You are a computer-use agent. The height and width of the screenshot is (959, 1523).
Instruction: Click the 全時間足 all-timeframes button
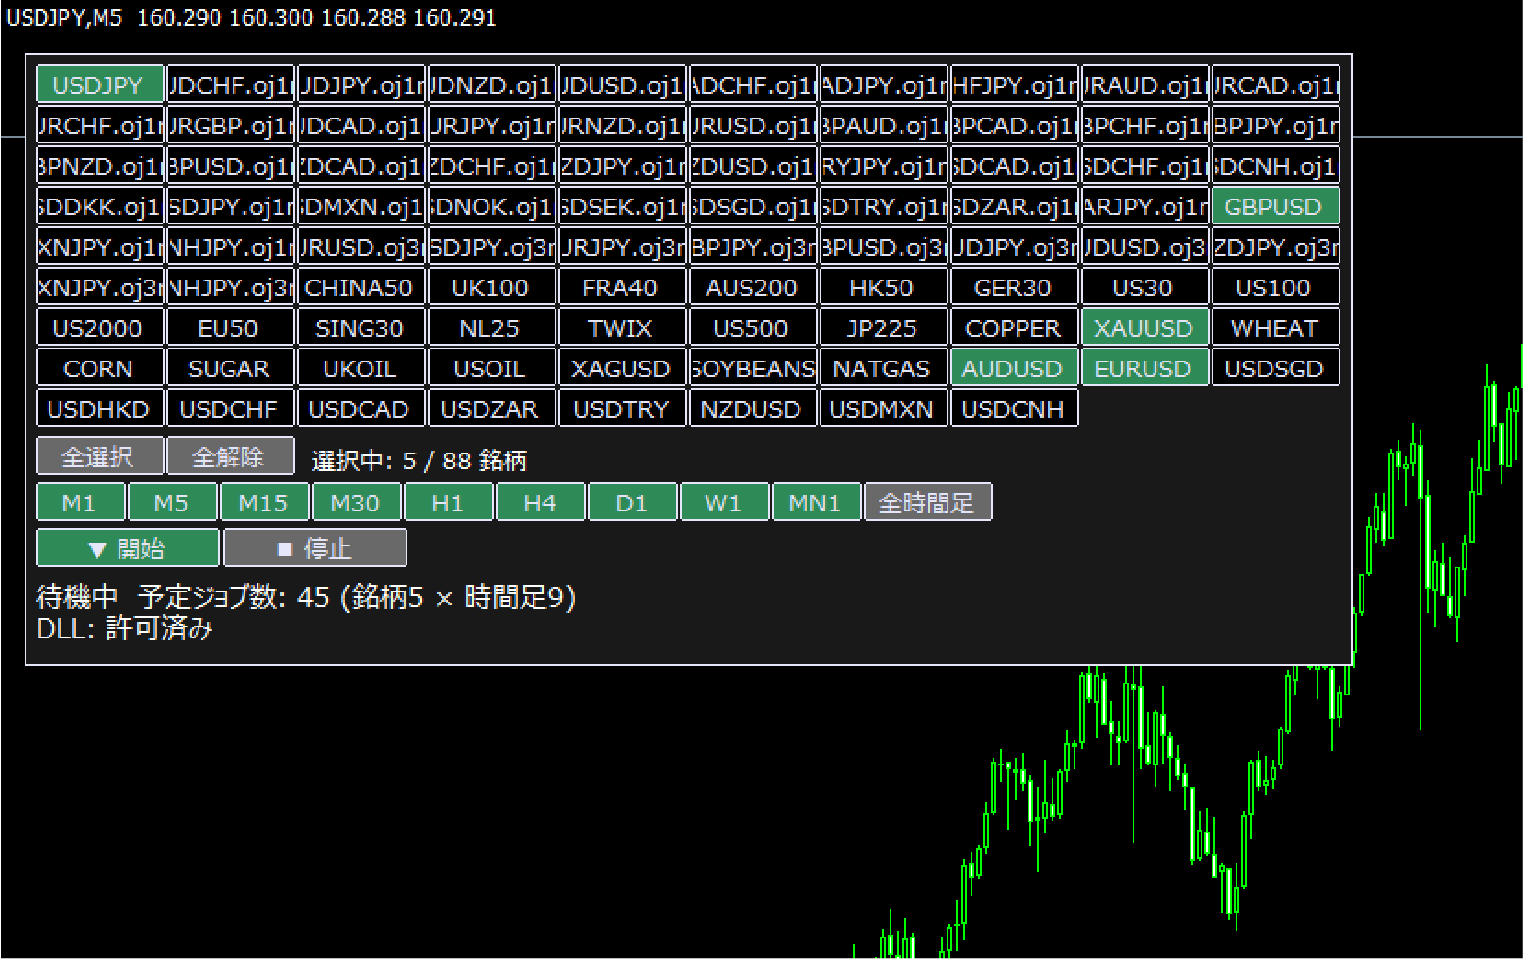(928, 502)
